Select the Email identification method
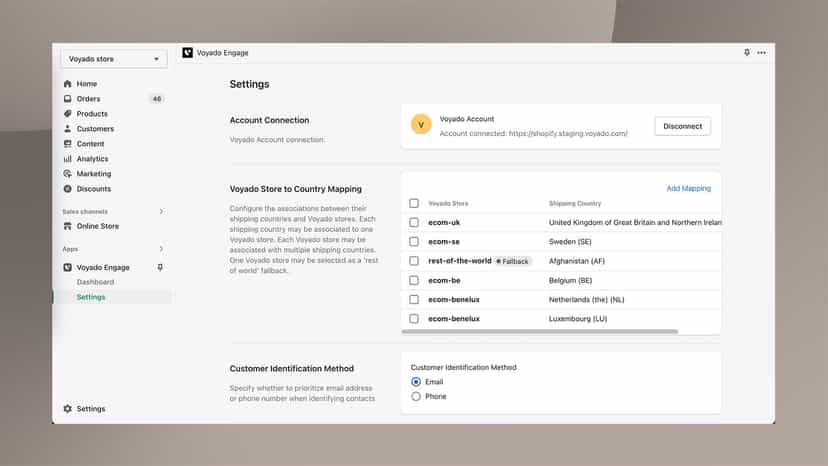 416,381
